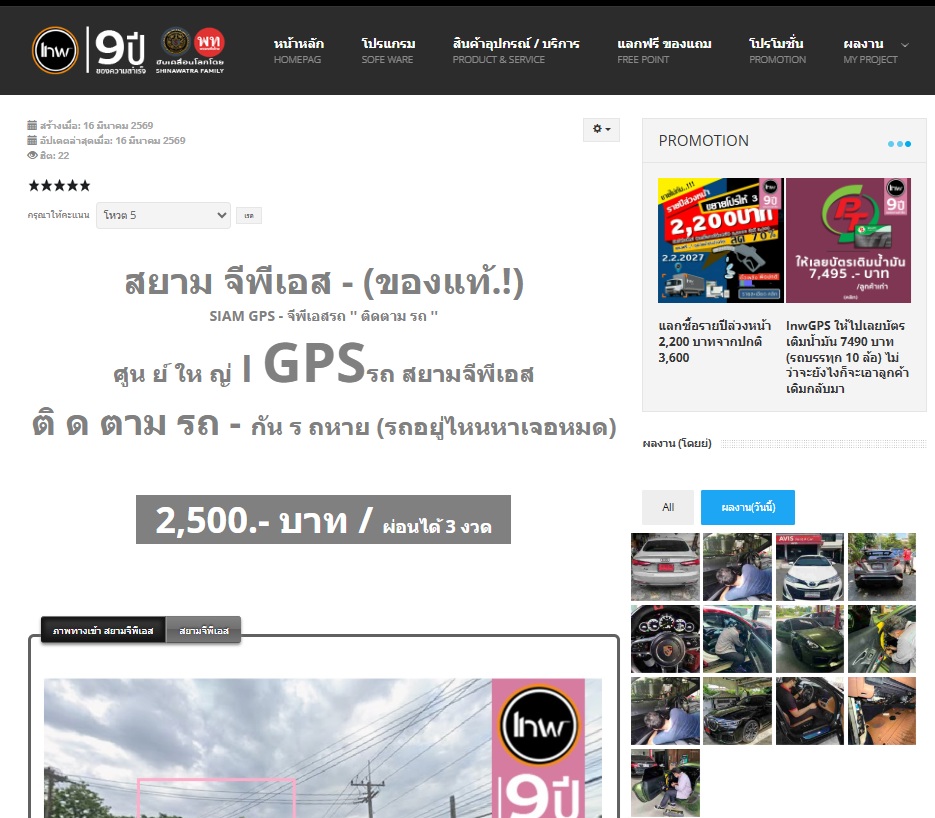This screenshot has width=935, height=818.
Task: Submit rating with the small เรต button
Action: click(x=249, y=216)
